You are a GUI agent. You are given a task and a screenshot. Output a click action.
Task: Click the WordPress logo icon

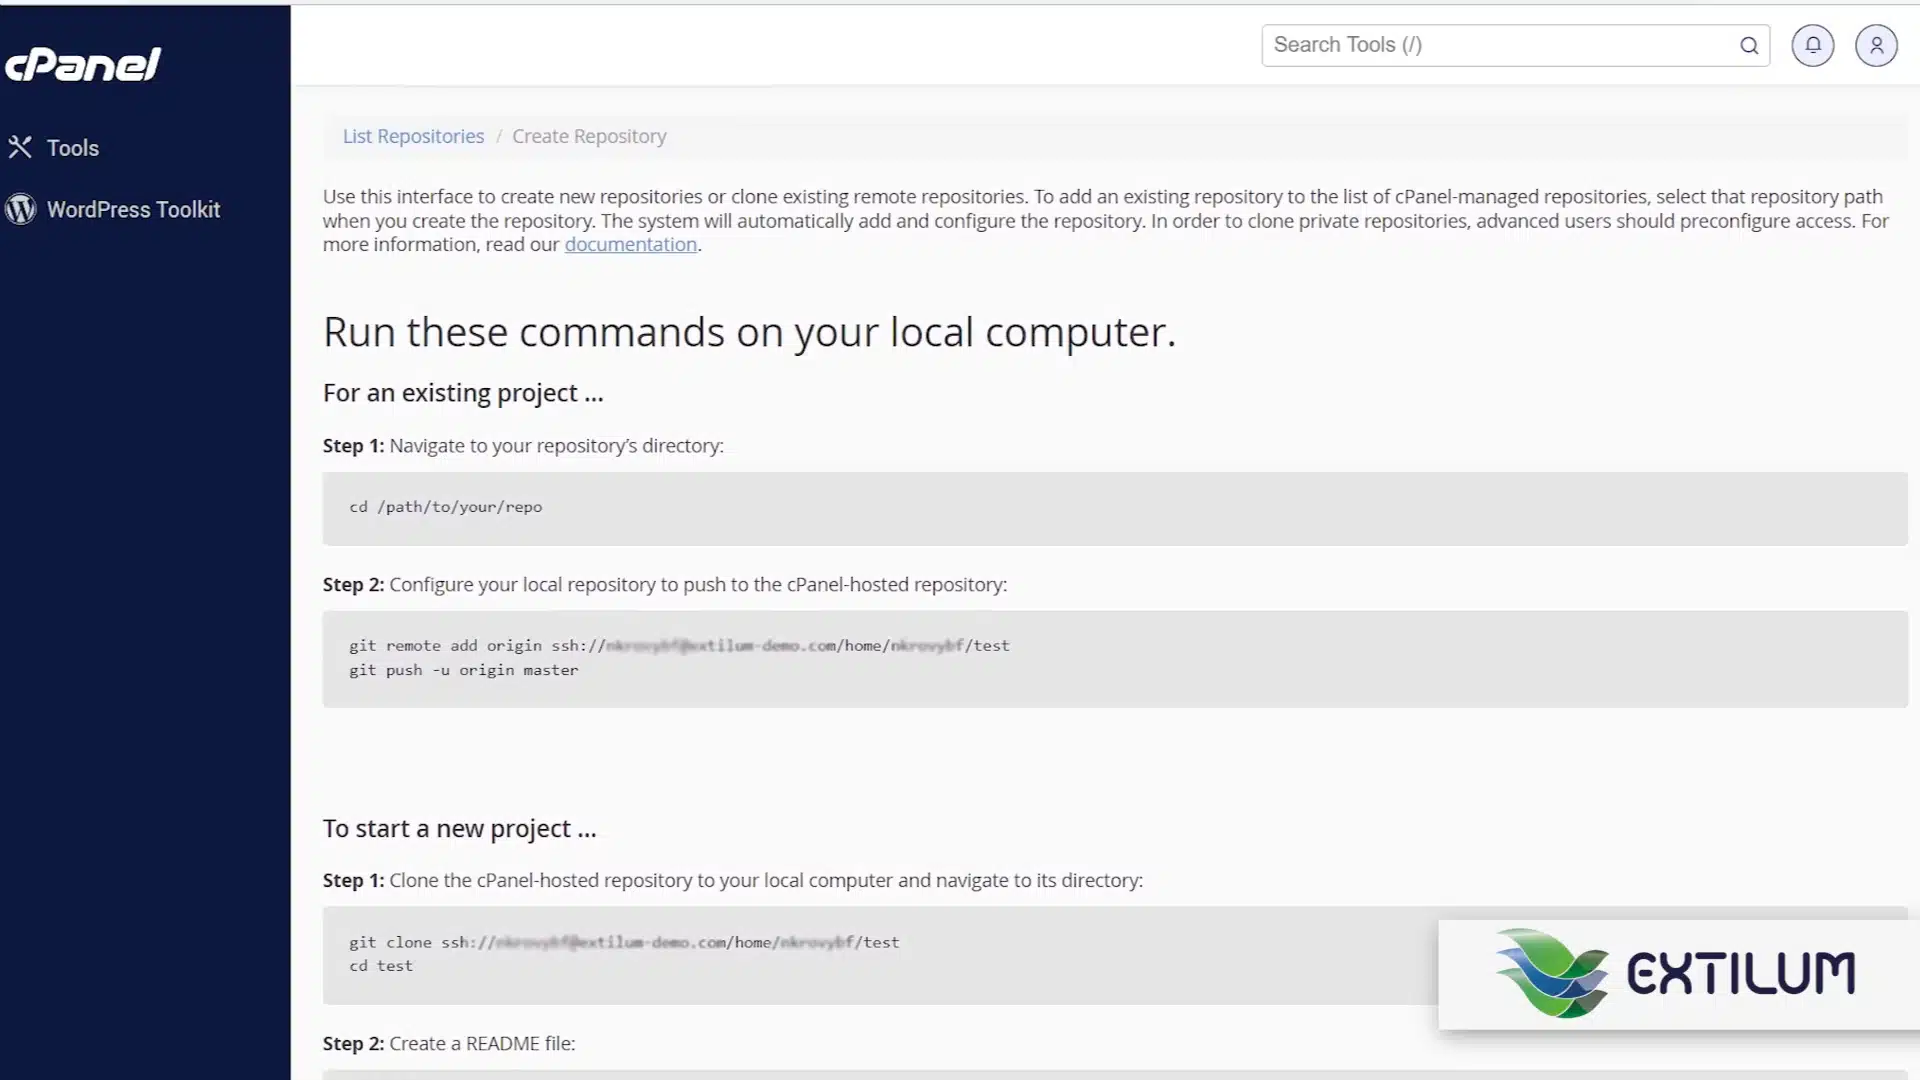(20, 209)
